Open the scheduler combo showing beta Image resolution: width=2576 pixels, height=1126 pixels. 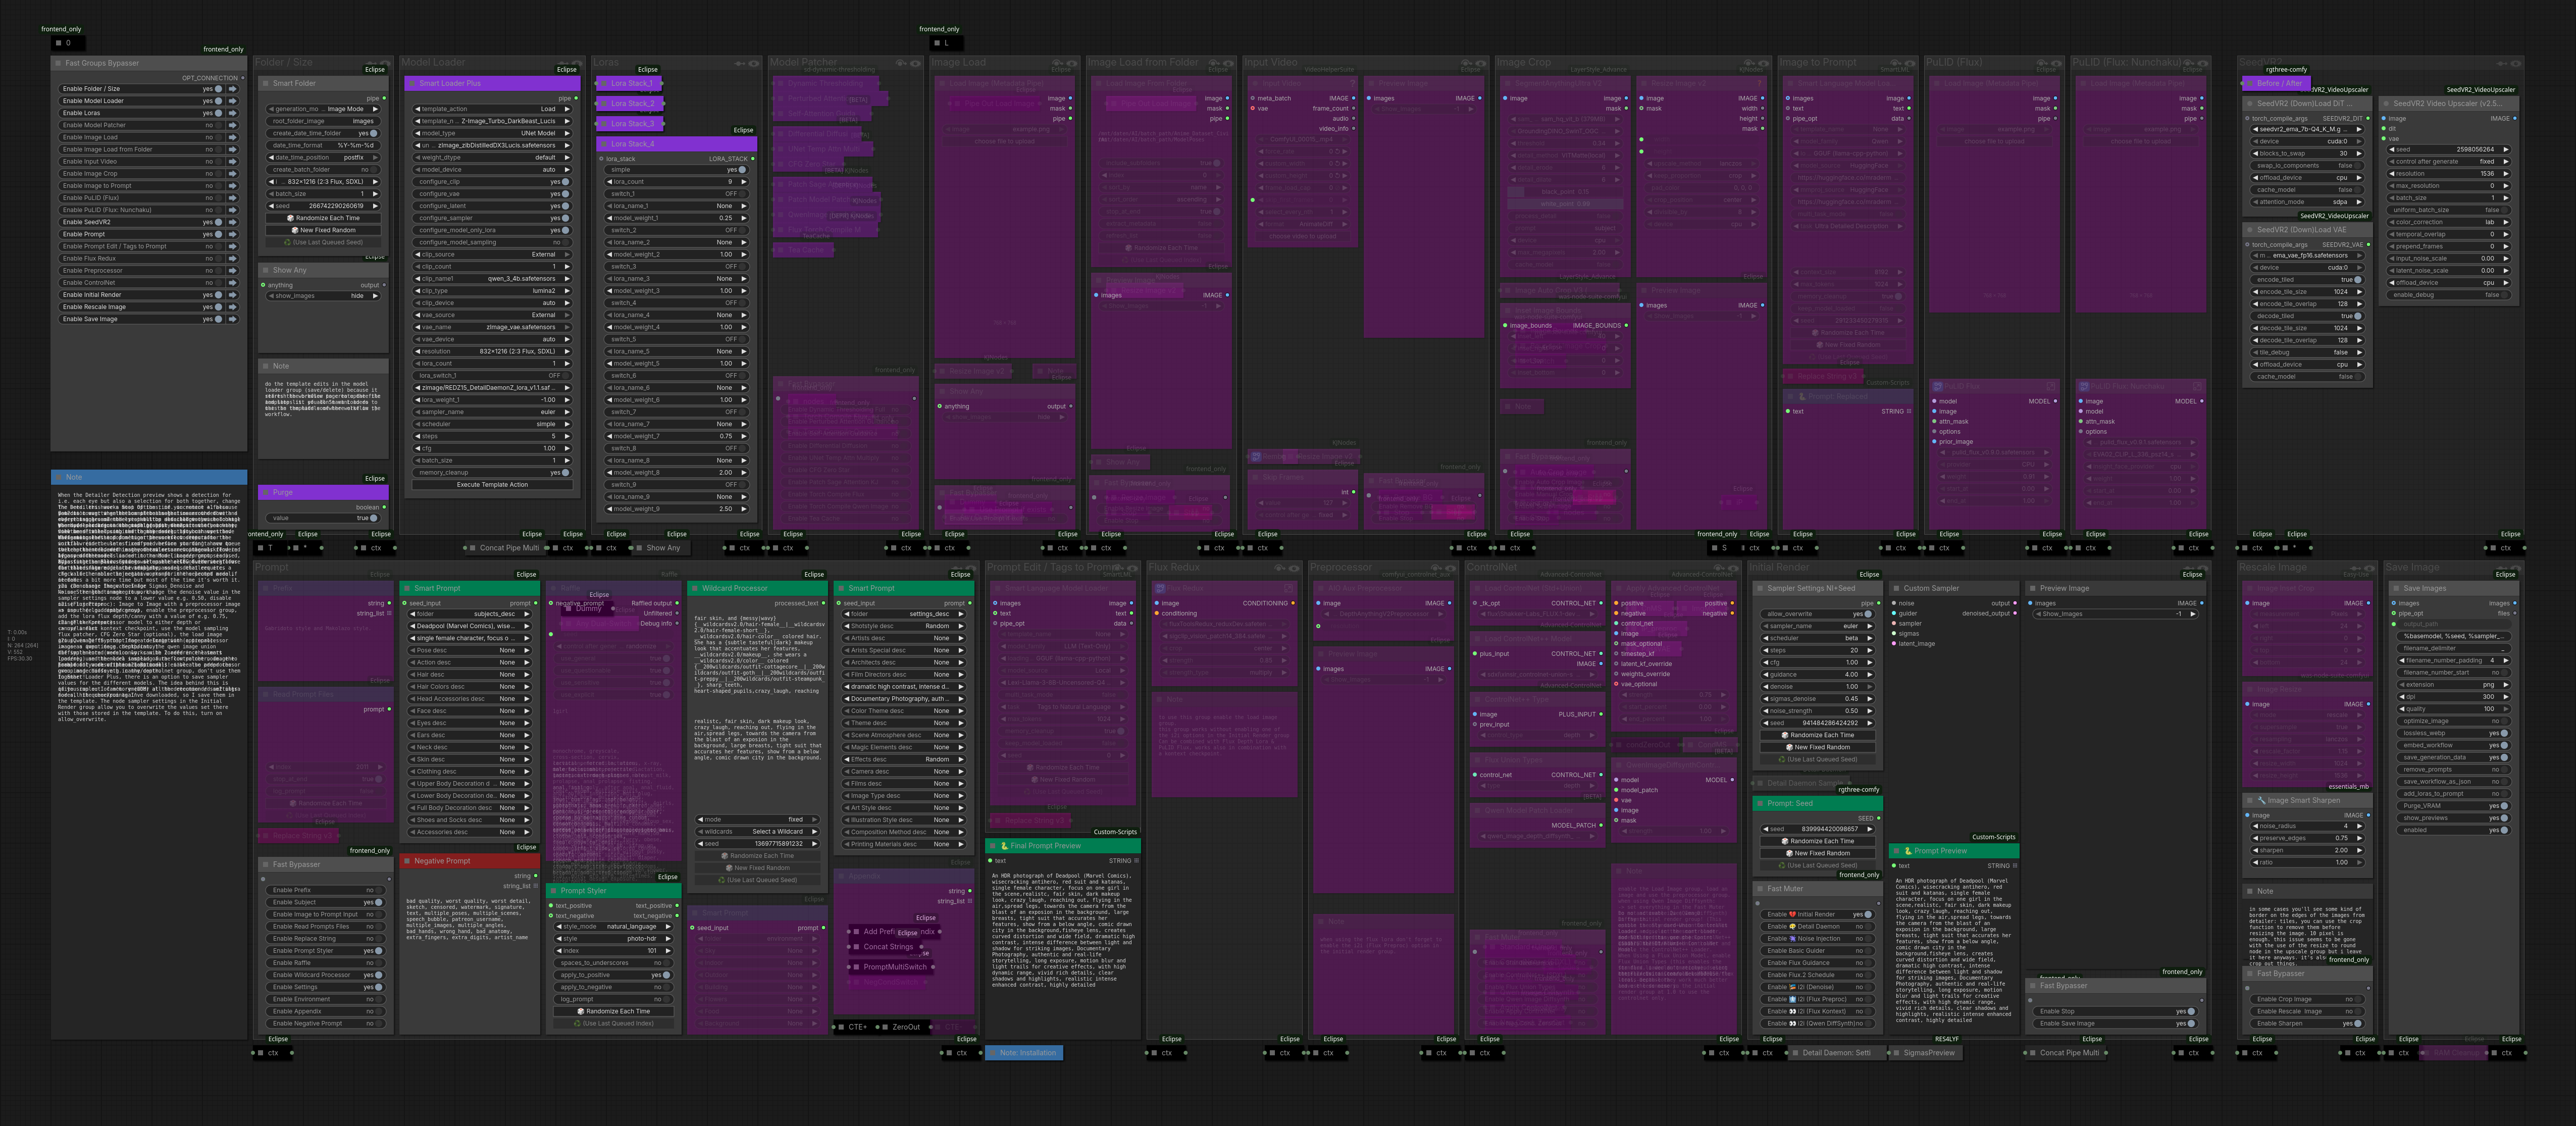(1819, 638)
